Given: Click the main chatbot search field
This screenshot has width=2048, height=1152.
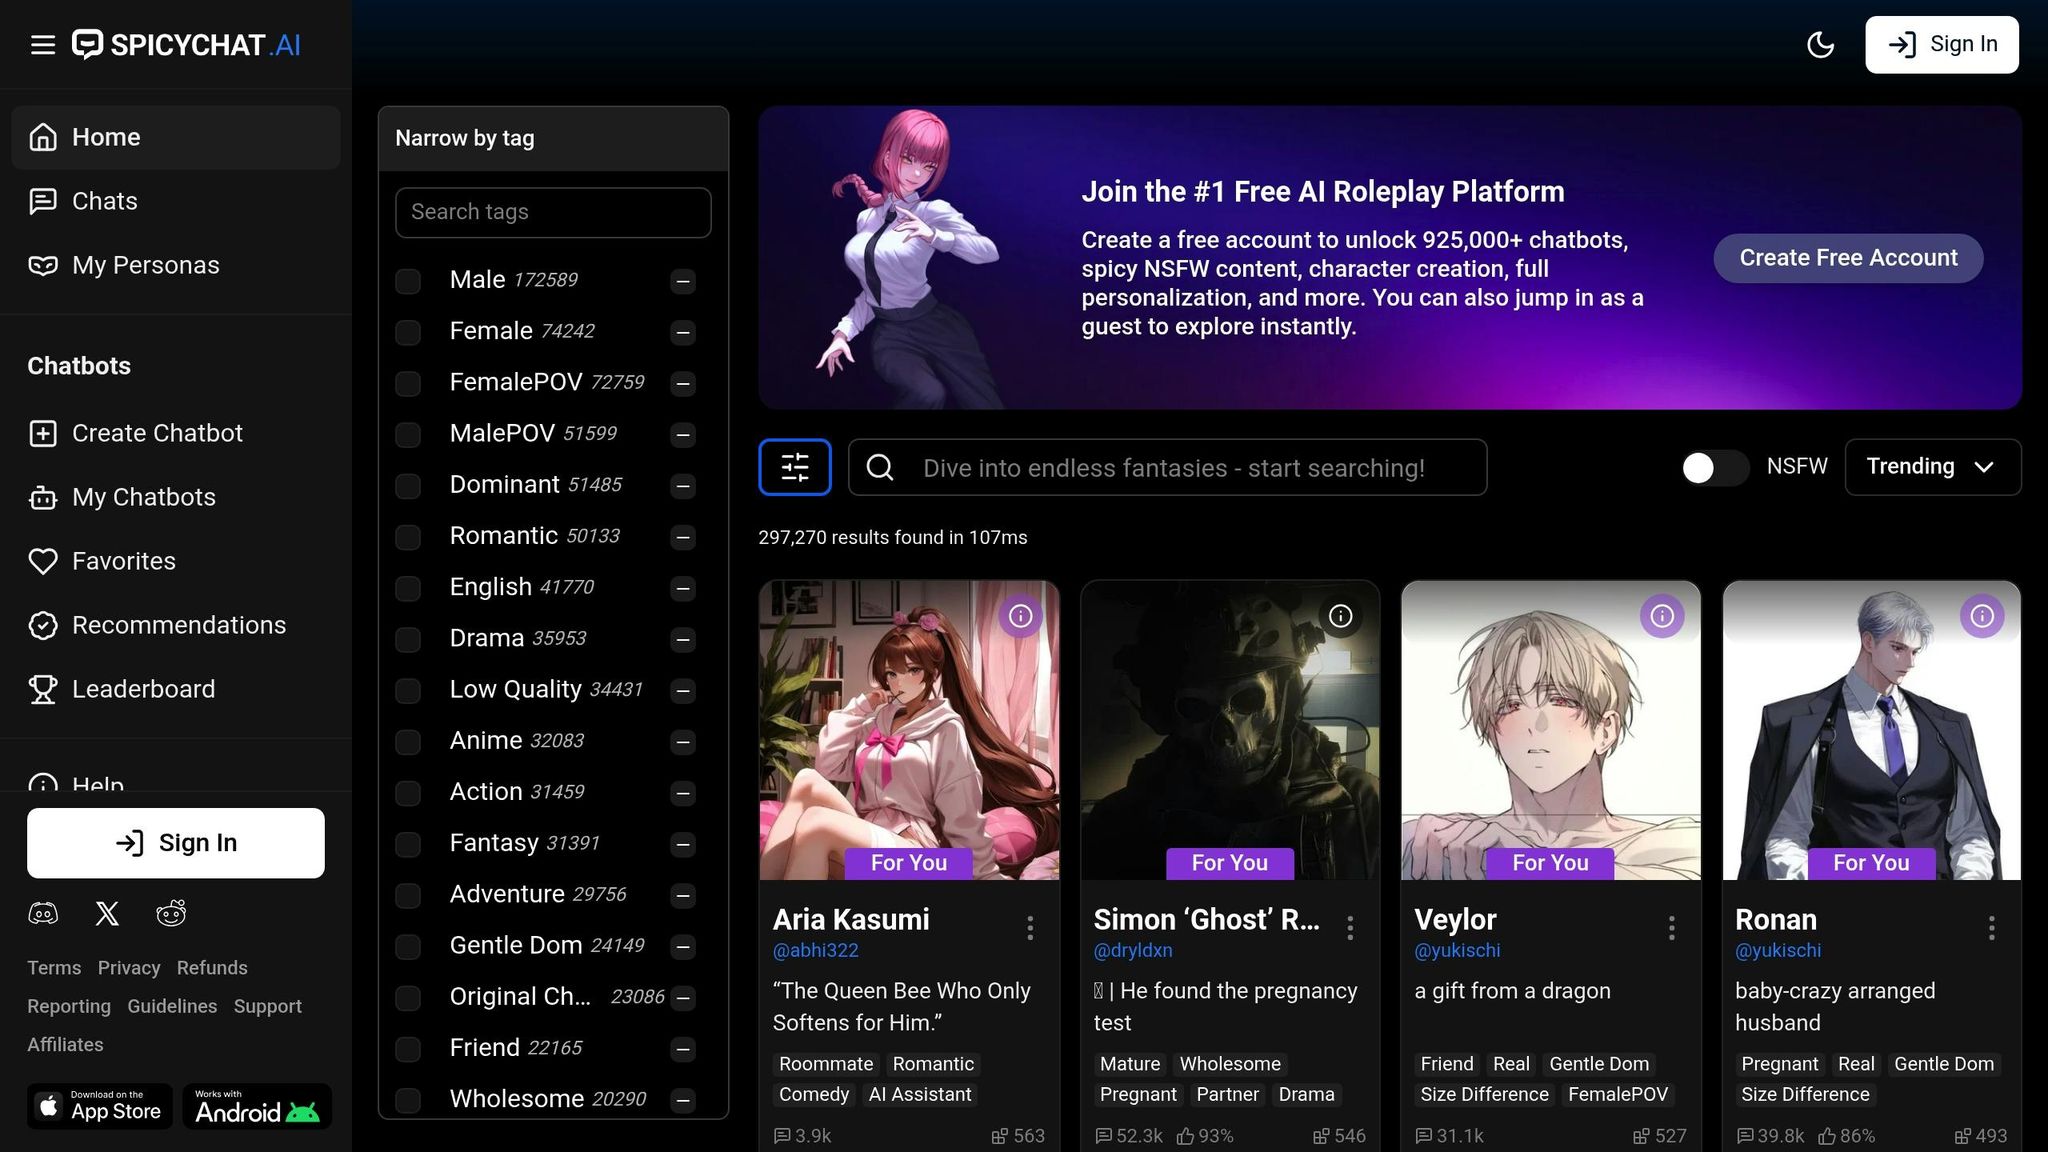Looking at the screenshot, I should [x=1167, y=467].
